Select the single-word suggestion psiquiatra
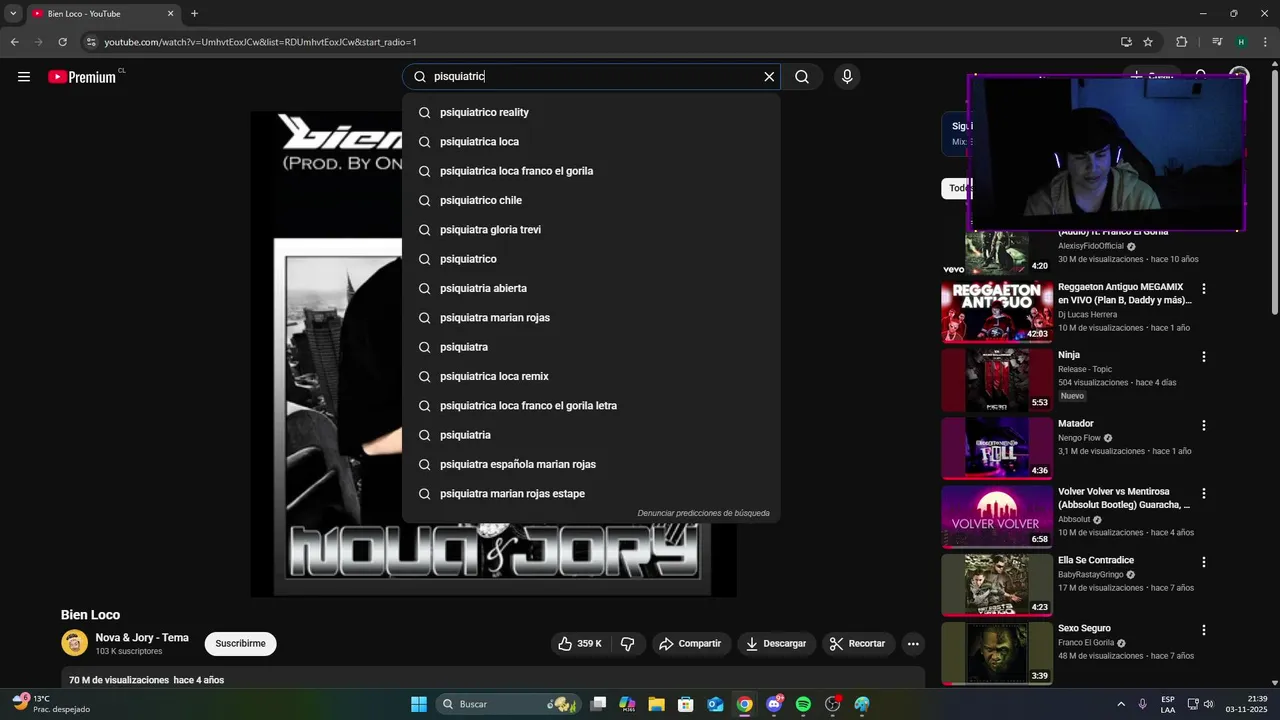The image size is (1280, 720). pyautogui.click(x=591, y=347)
